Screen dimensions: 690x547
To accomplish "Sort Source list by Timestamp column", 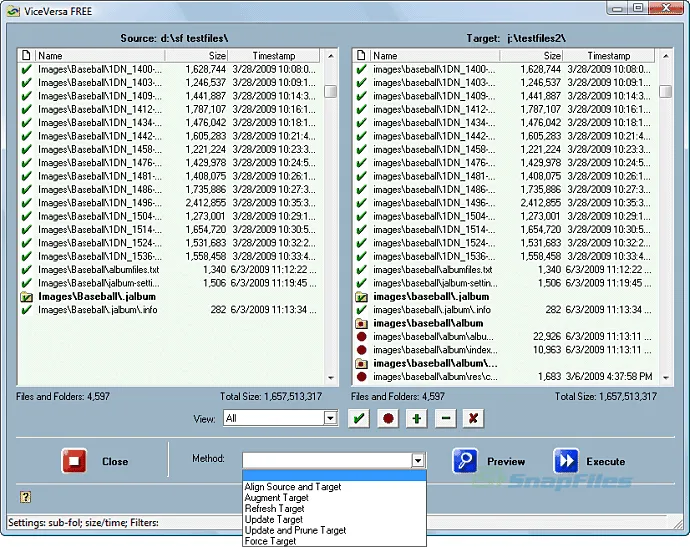I will (x=274, y=55).
